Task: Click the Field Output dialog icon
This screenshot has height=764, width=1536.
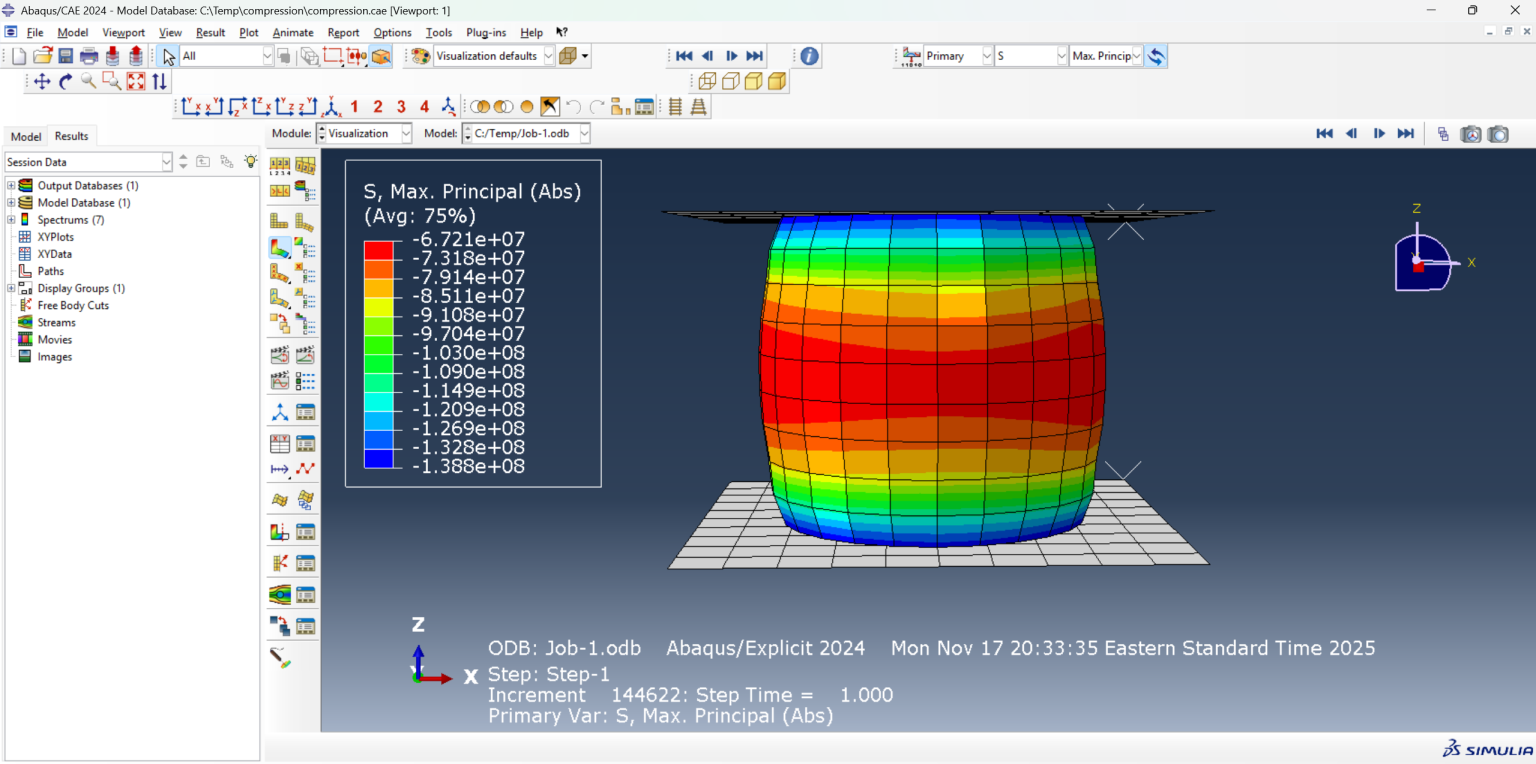Action: (x=910, y=56)
